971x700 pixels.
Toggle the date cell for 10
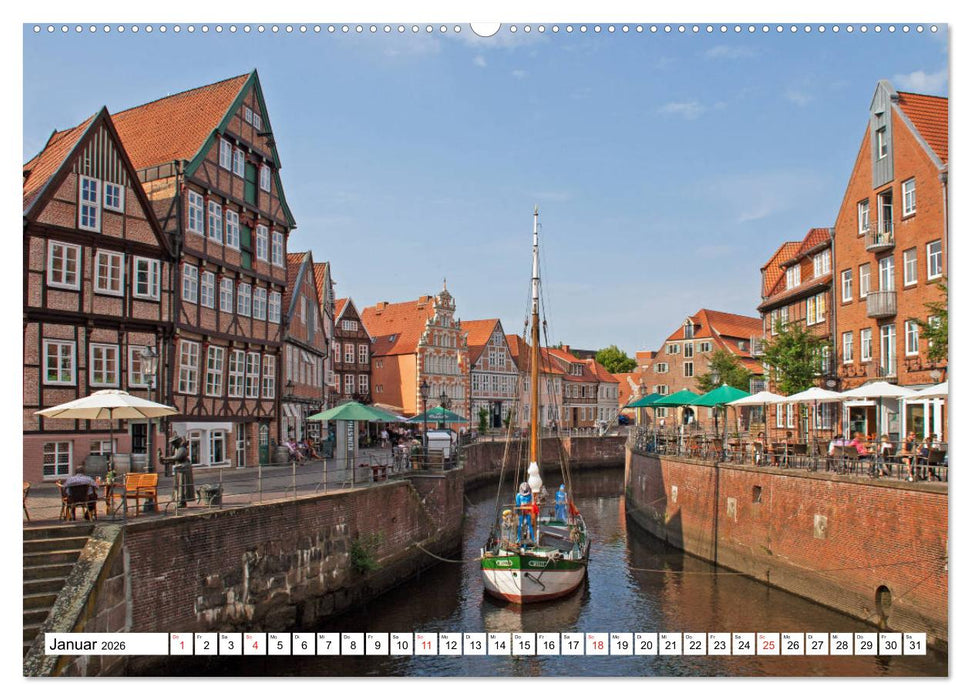point(402,648)
